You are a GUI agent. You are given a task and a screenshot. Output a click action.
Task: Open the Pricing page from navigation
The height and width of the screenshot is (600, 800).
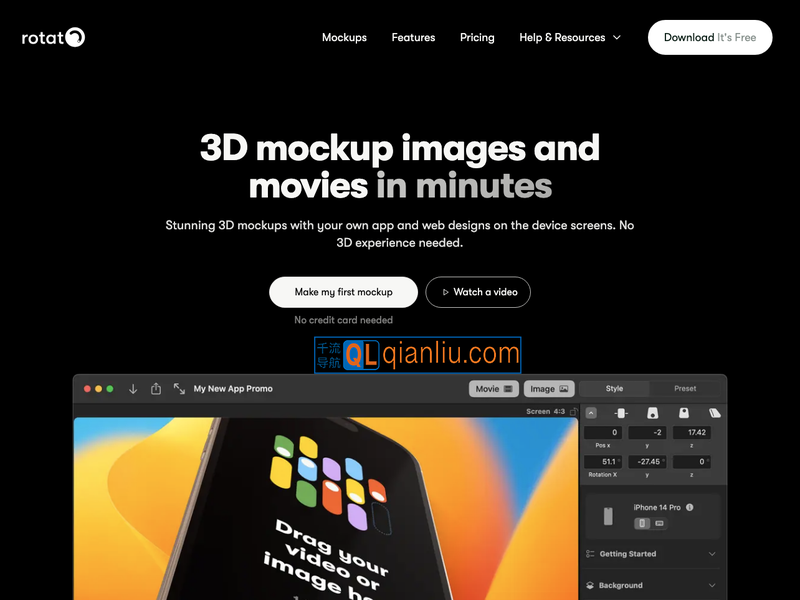tap(477, 37)
